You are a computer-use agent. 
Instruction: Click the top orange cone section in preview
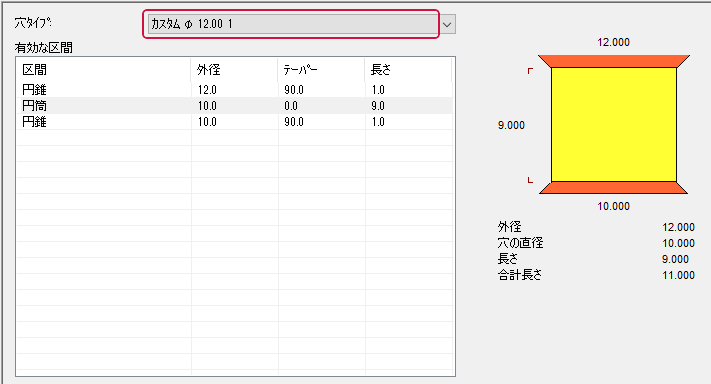(x=614, y=61)
